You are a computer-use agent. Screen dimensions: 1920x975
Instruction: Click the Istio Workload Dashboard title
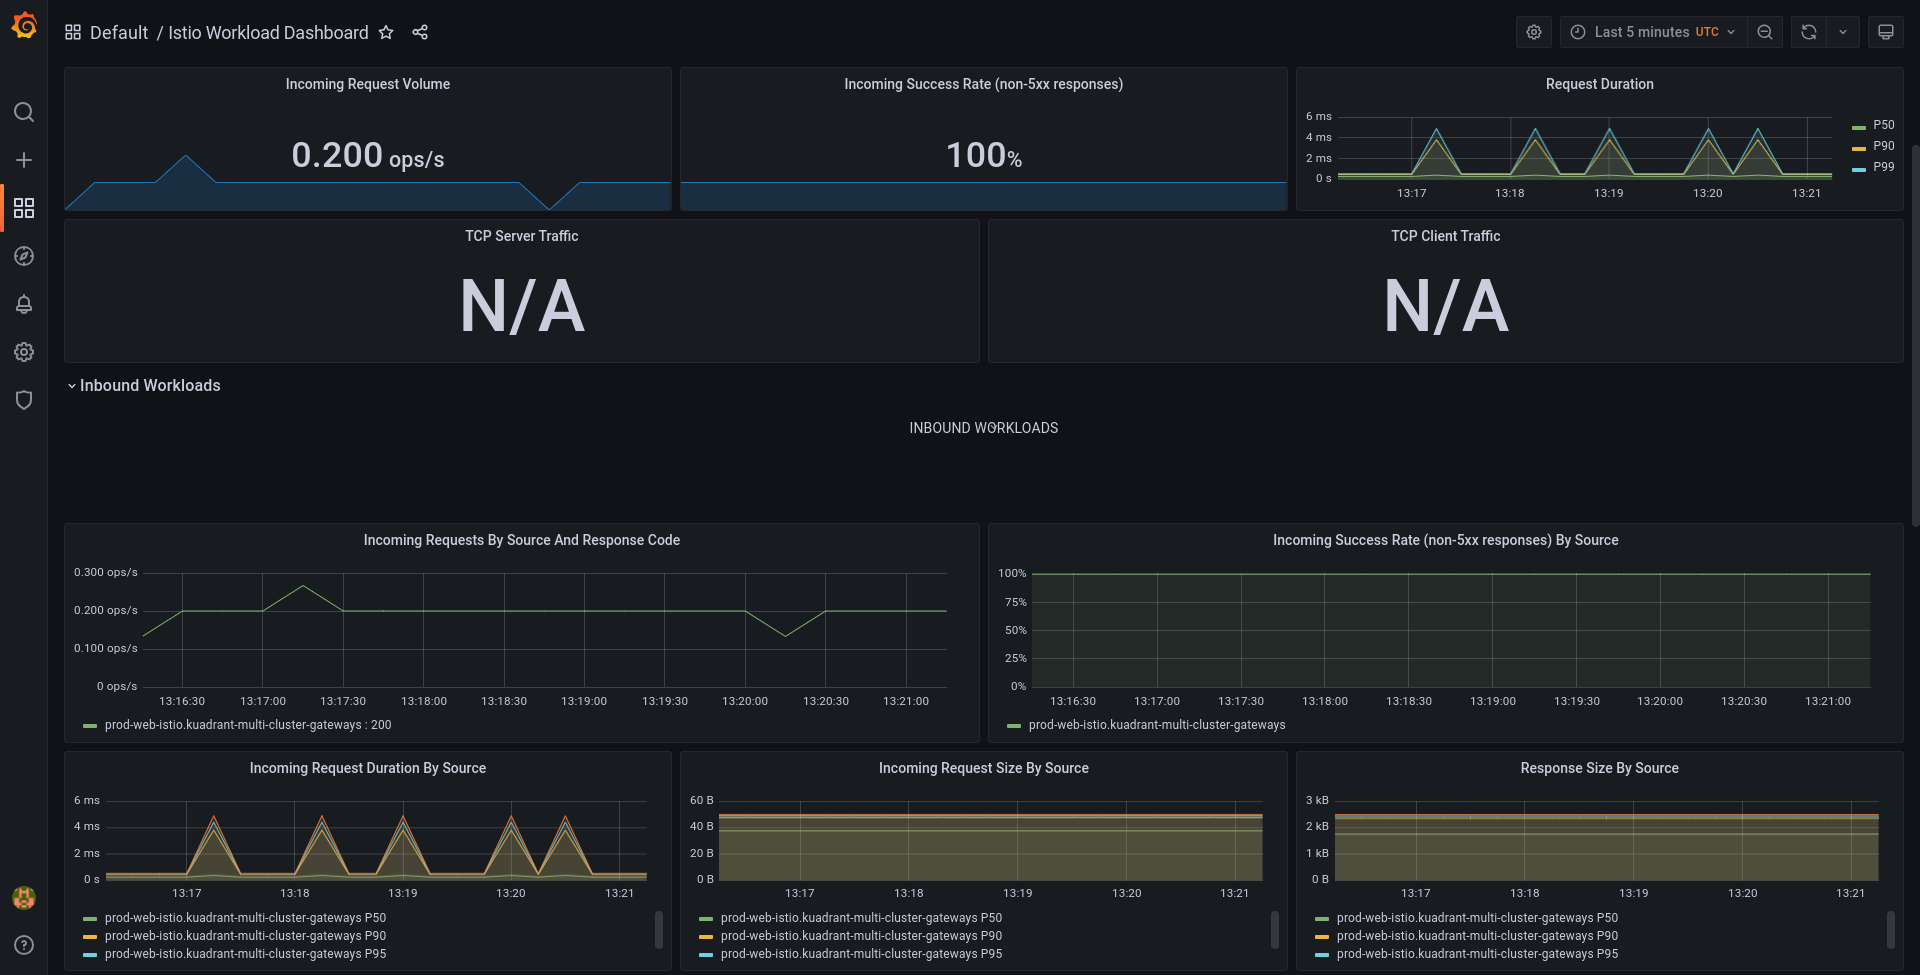click(x=268, y=33)
